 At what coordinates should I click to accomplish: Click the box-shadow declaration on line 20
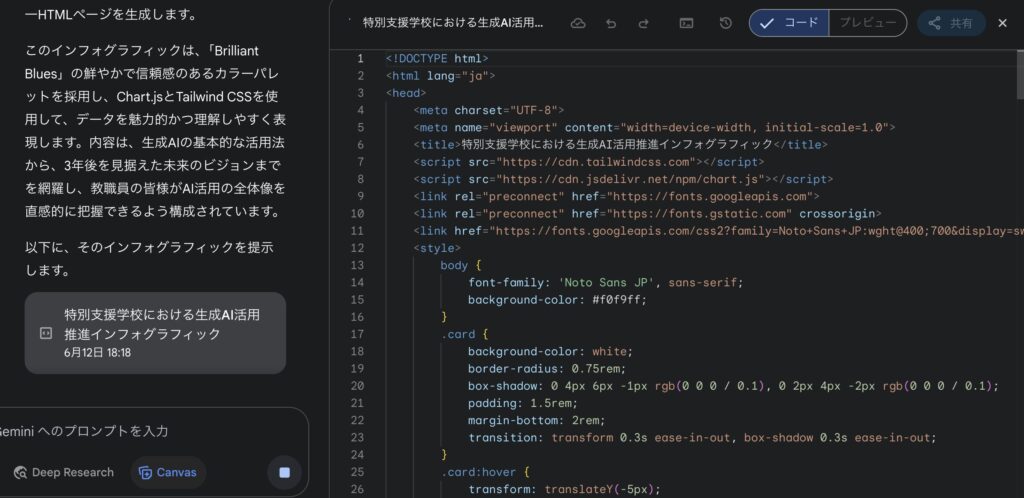[733, 386]
